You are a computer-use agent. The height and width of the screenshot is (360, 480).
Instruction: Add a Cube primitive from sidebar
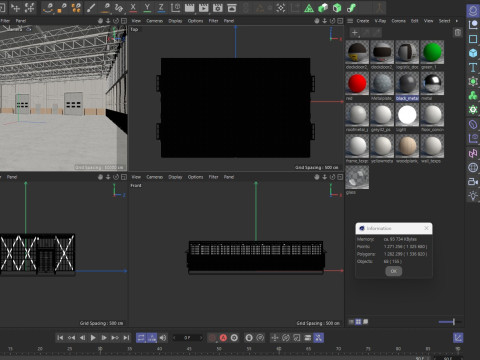point(473,53)
